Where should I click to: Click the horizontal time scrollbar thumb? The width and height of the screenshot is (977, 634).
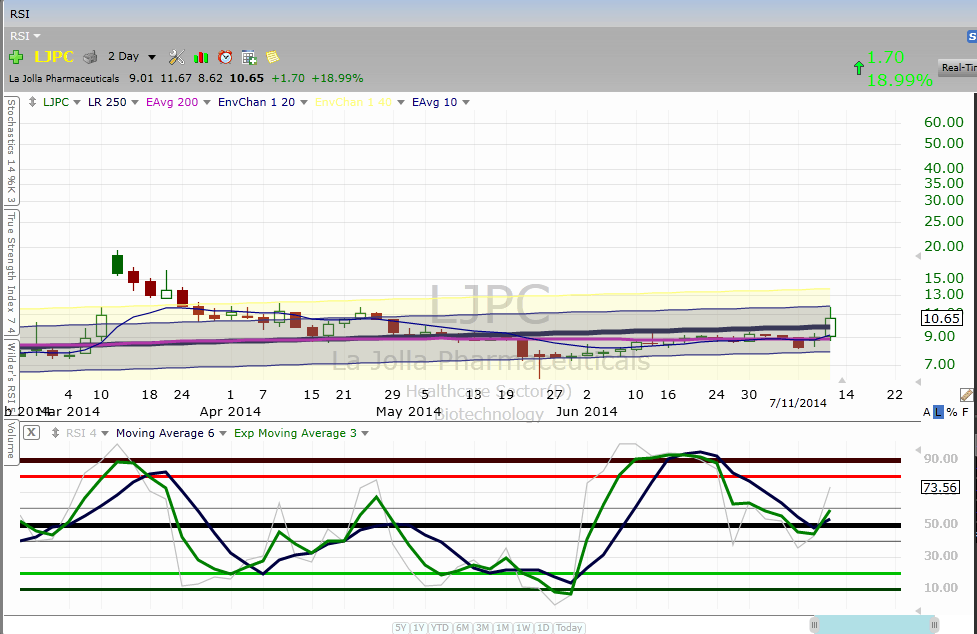coord(872,625)
